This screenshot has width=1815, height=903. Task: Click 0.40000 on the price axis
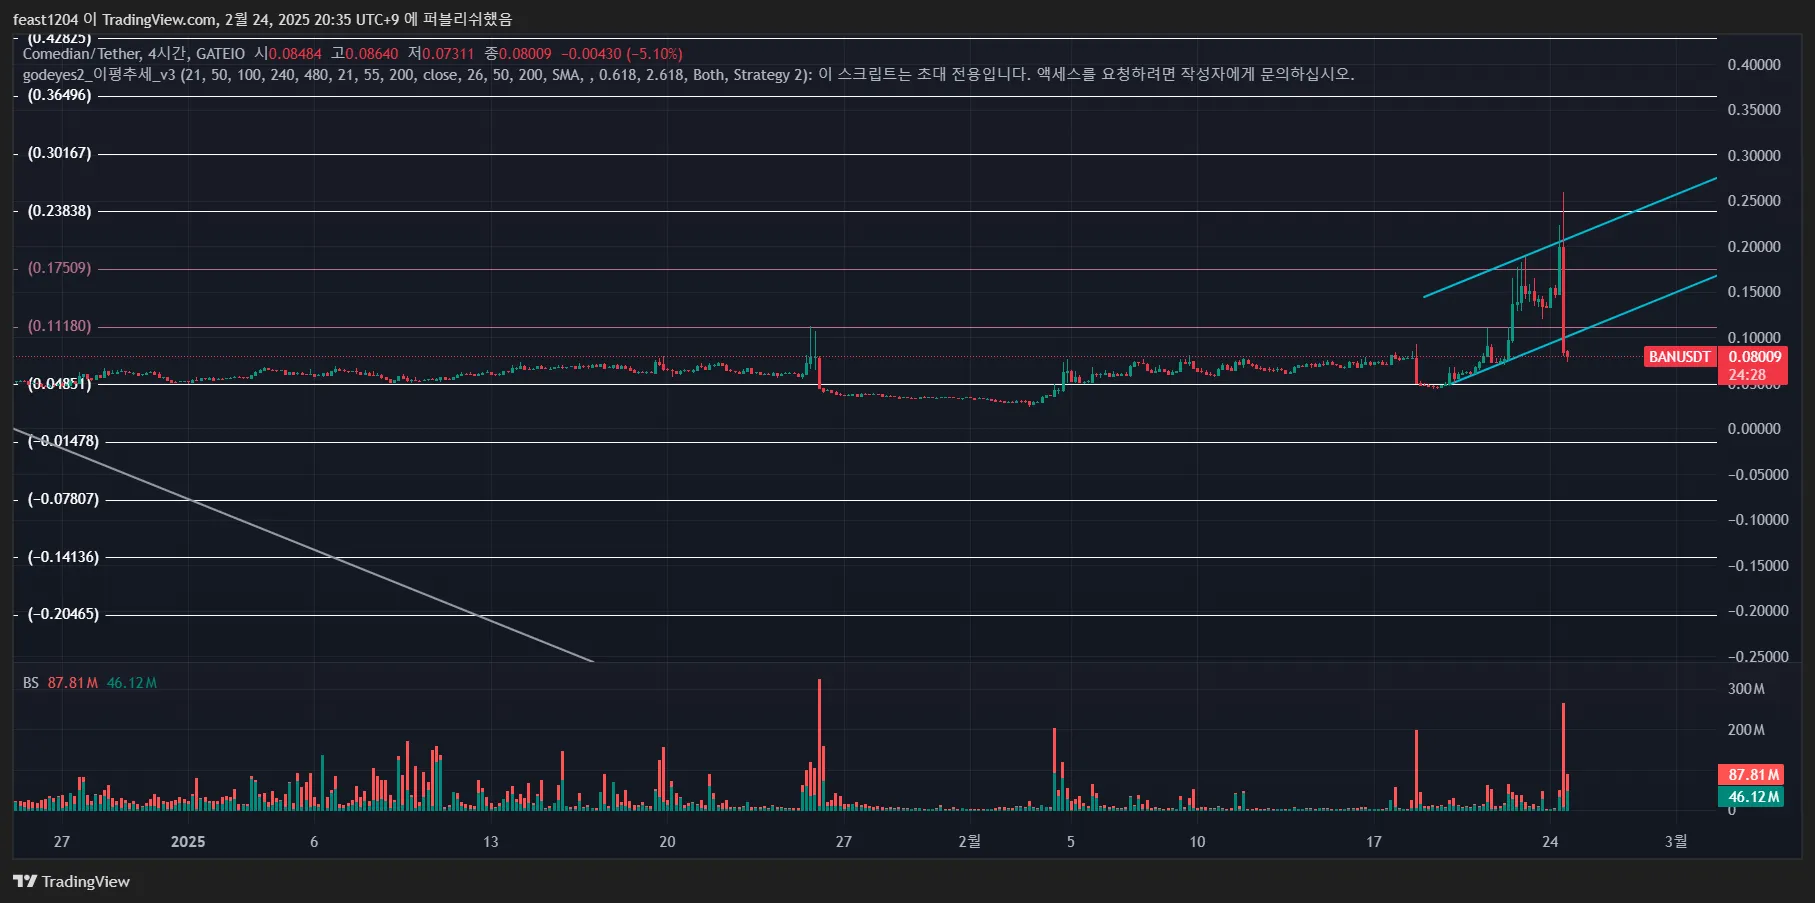coord(1754,65)
